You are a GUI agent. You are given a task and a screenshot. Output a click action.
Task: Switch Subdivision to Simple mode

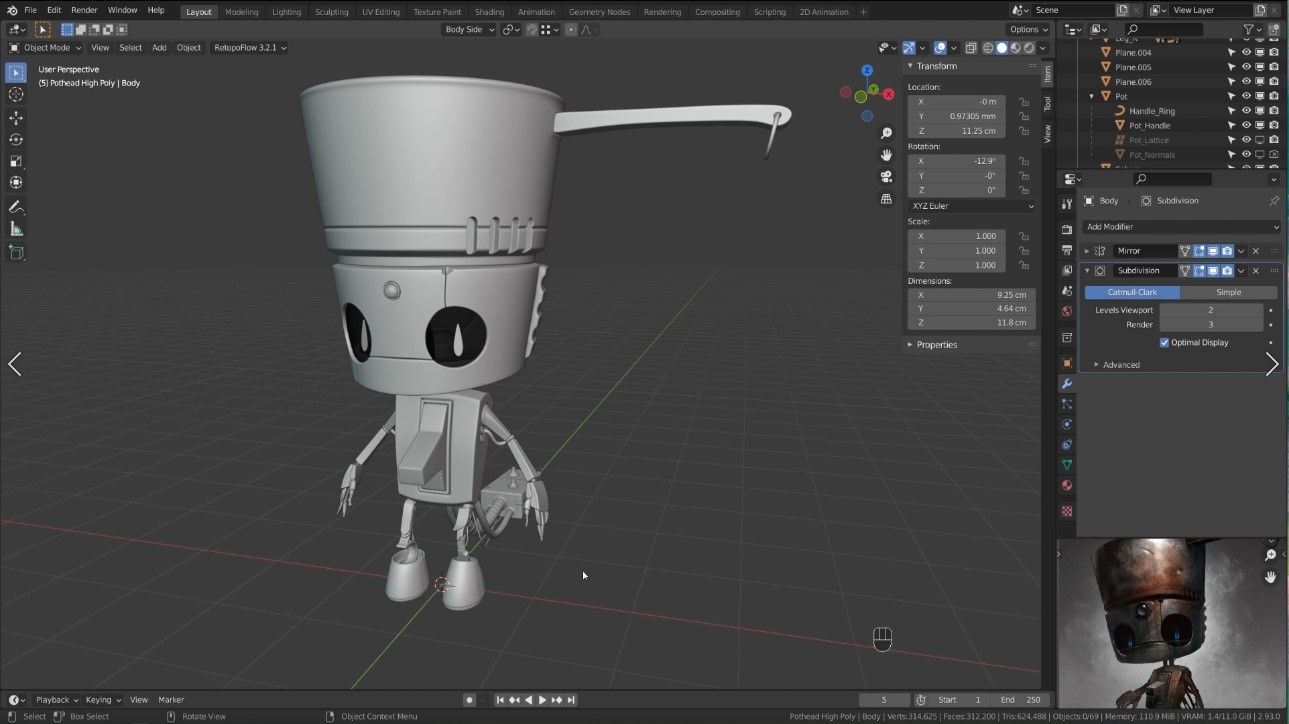pos(1228,292)
